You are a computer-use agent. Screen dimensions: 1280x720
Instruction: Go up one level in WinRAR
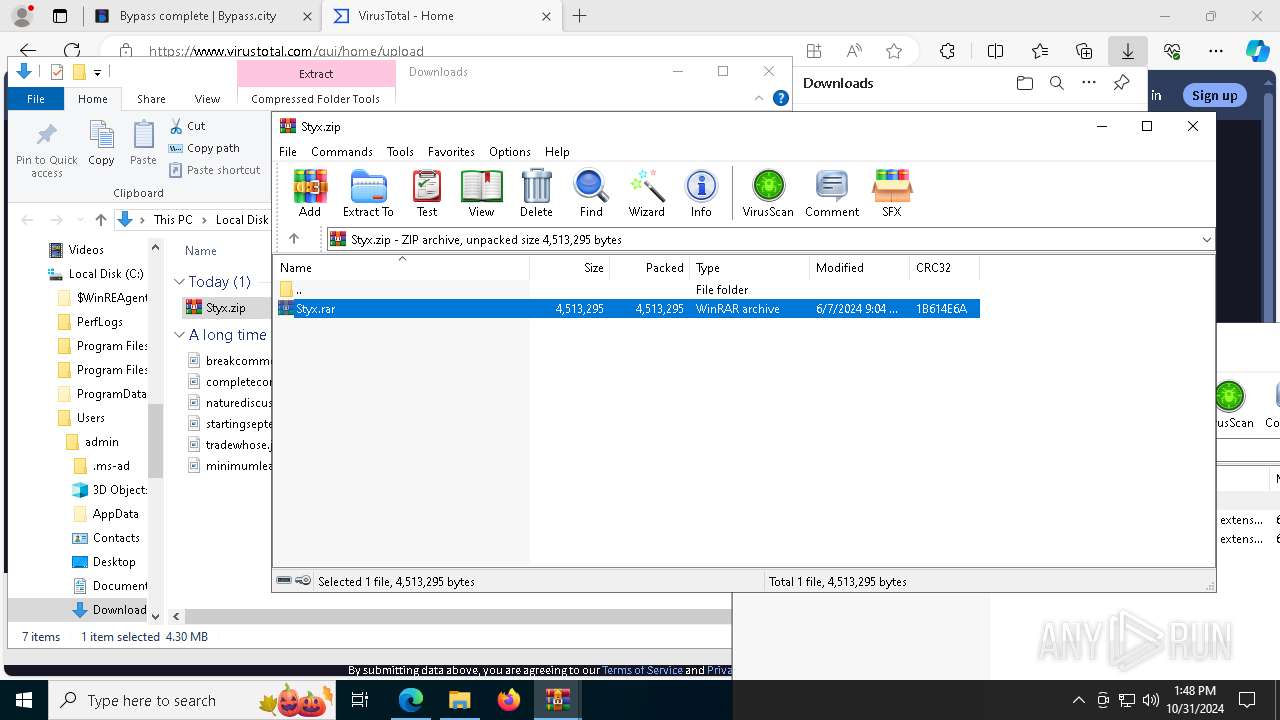[x=294, y=239]
